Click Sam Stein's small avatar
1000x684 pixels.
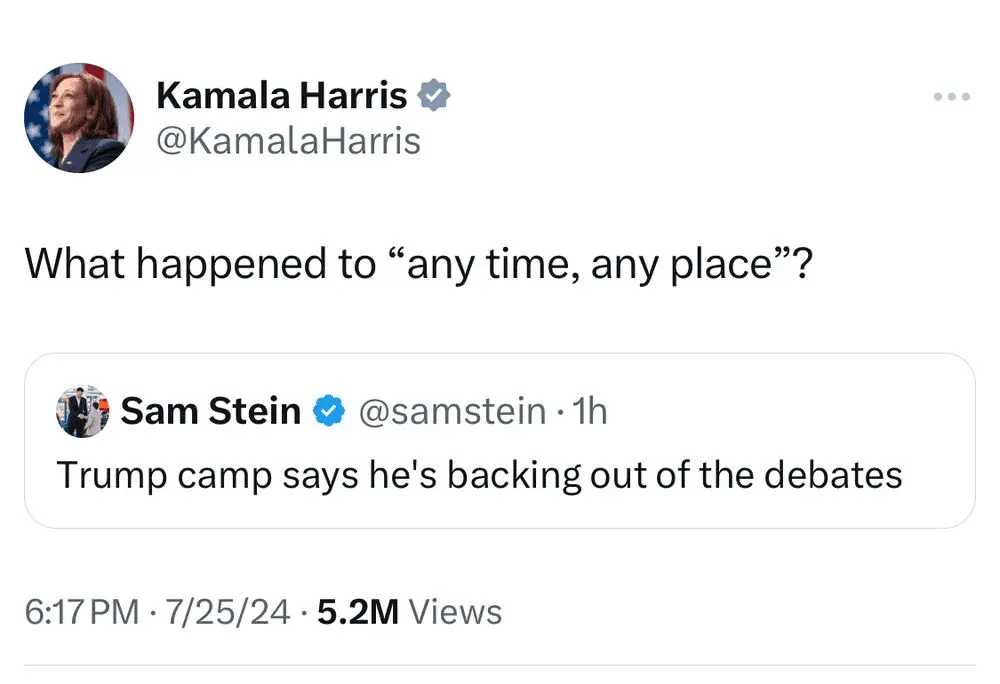click(82, 411)
